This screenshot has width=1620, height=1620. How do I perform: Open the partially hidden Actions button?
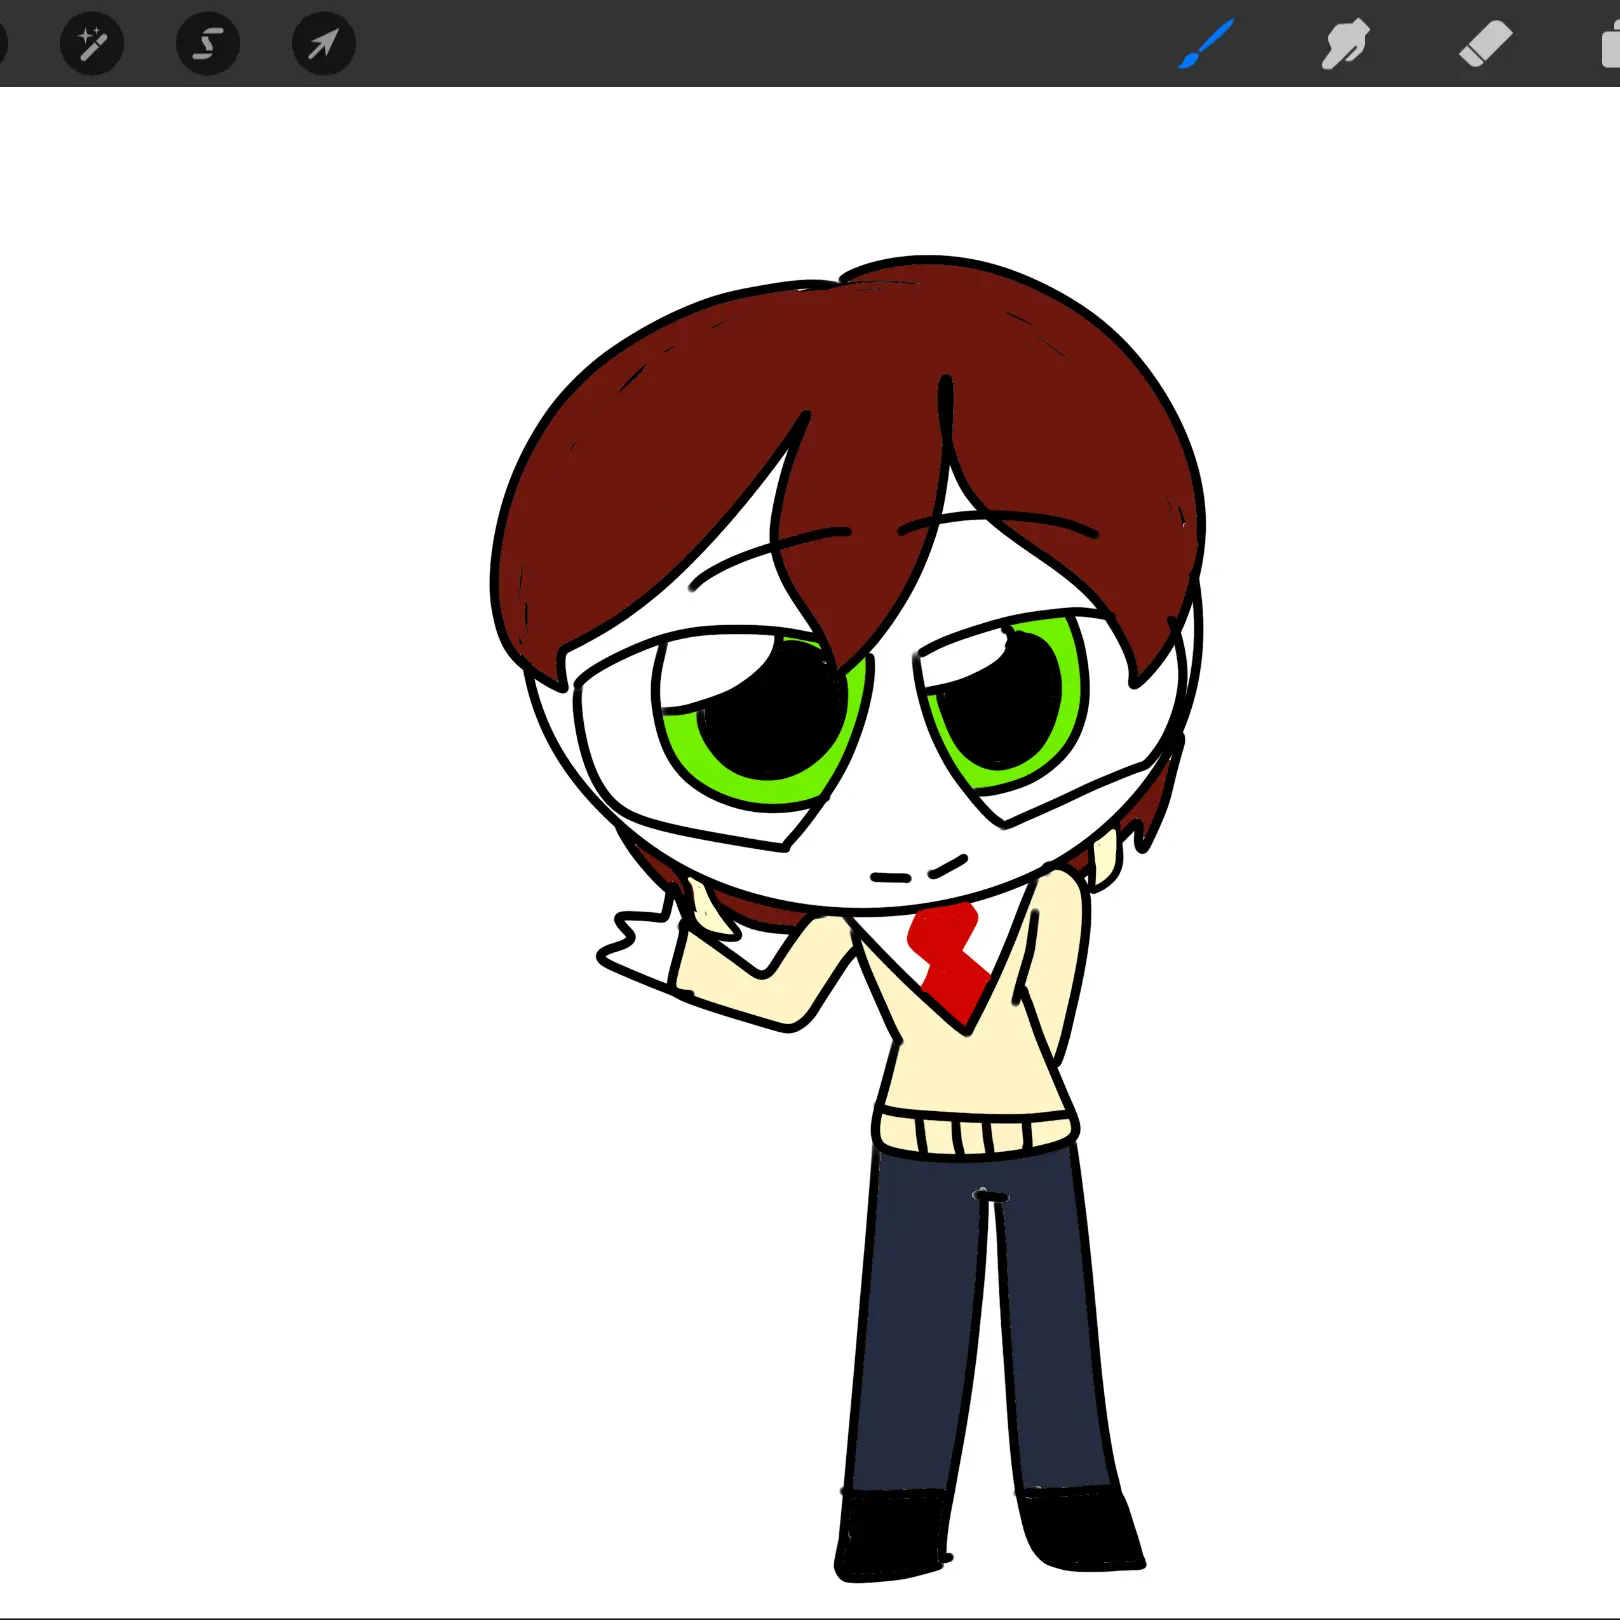point(3,44)
